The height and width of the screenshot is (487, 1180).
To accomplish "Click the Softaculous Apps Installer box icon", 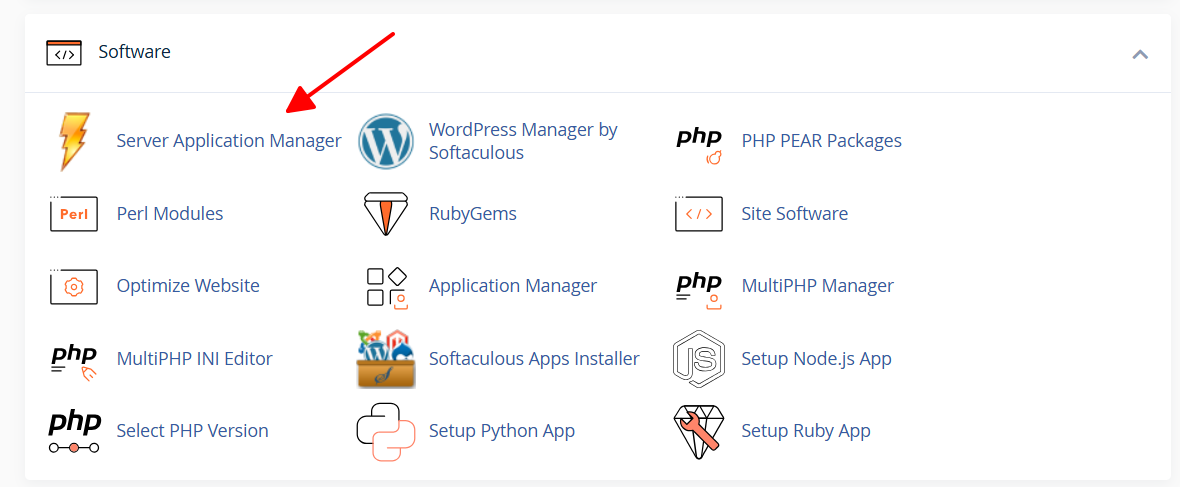I will 386,359.
